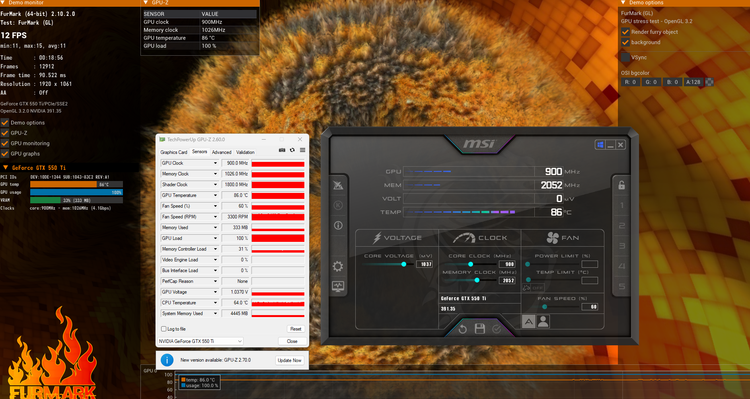The image size is (750, 399).
Task: Click the Windows startup icon in Afterburner
Action: coord(600,144)
